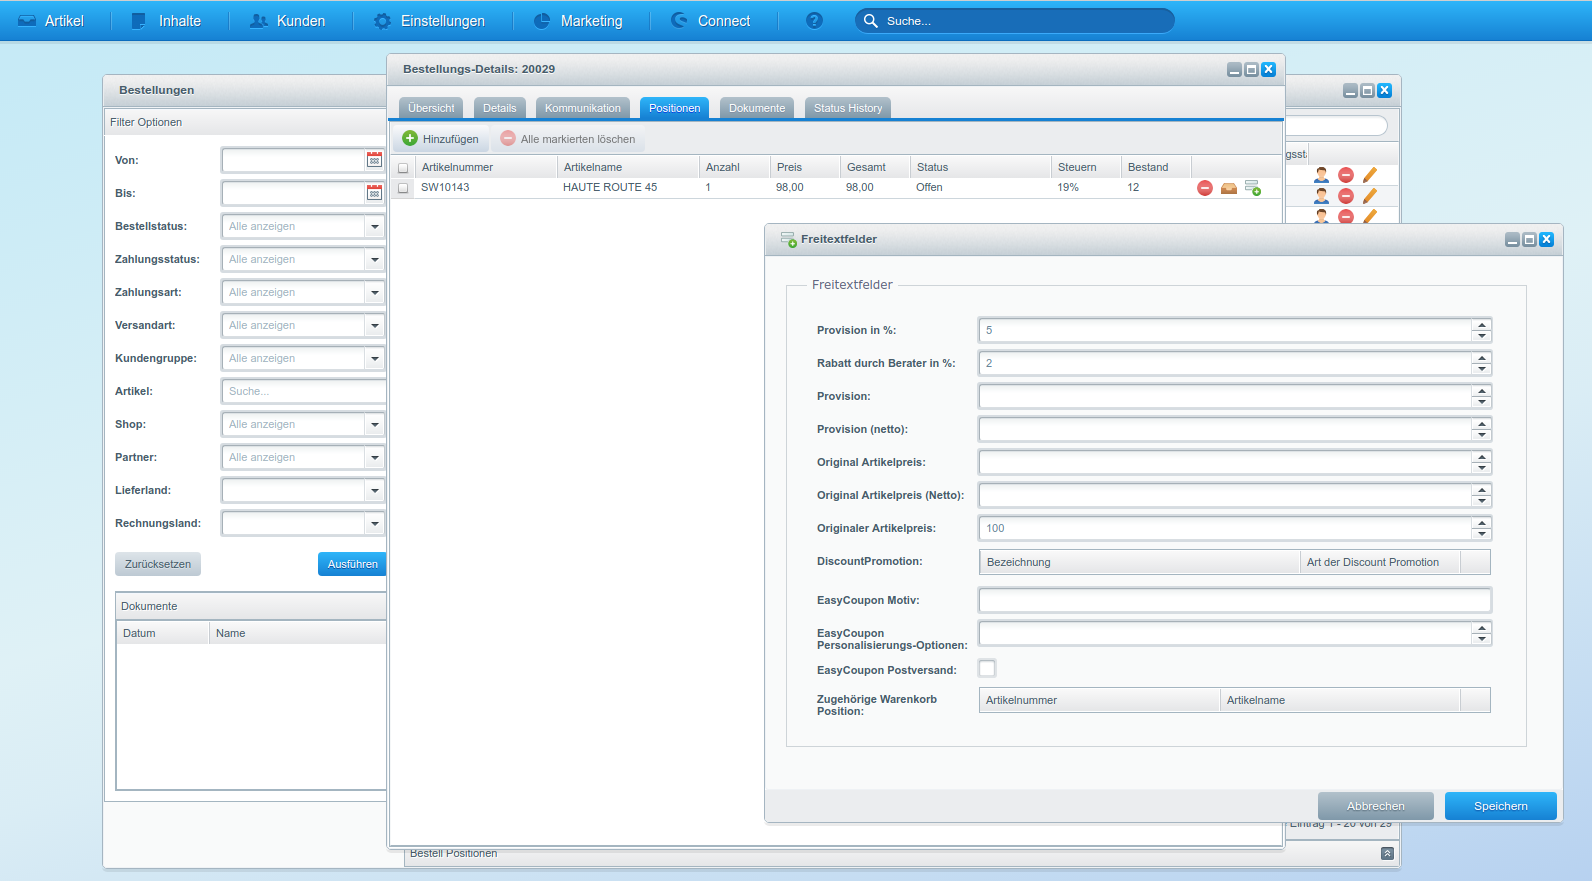This screenshot has height=881, width=1592.
Task: Increase Provision in % with up arrow
Action: click(1482, 325)
